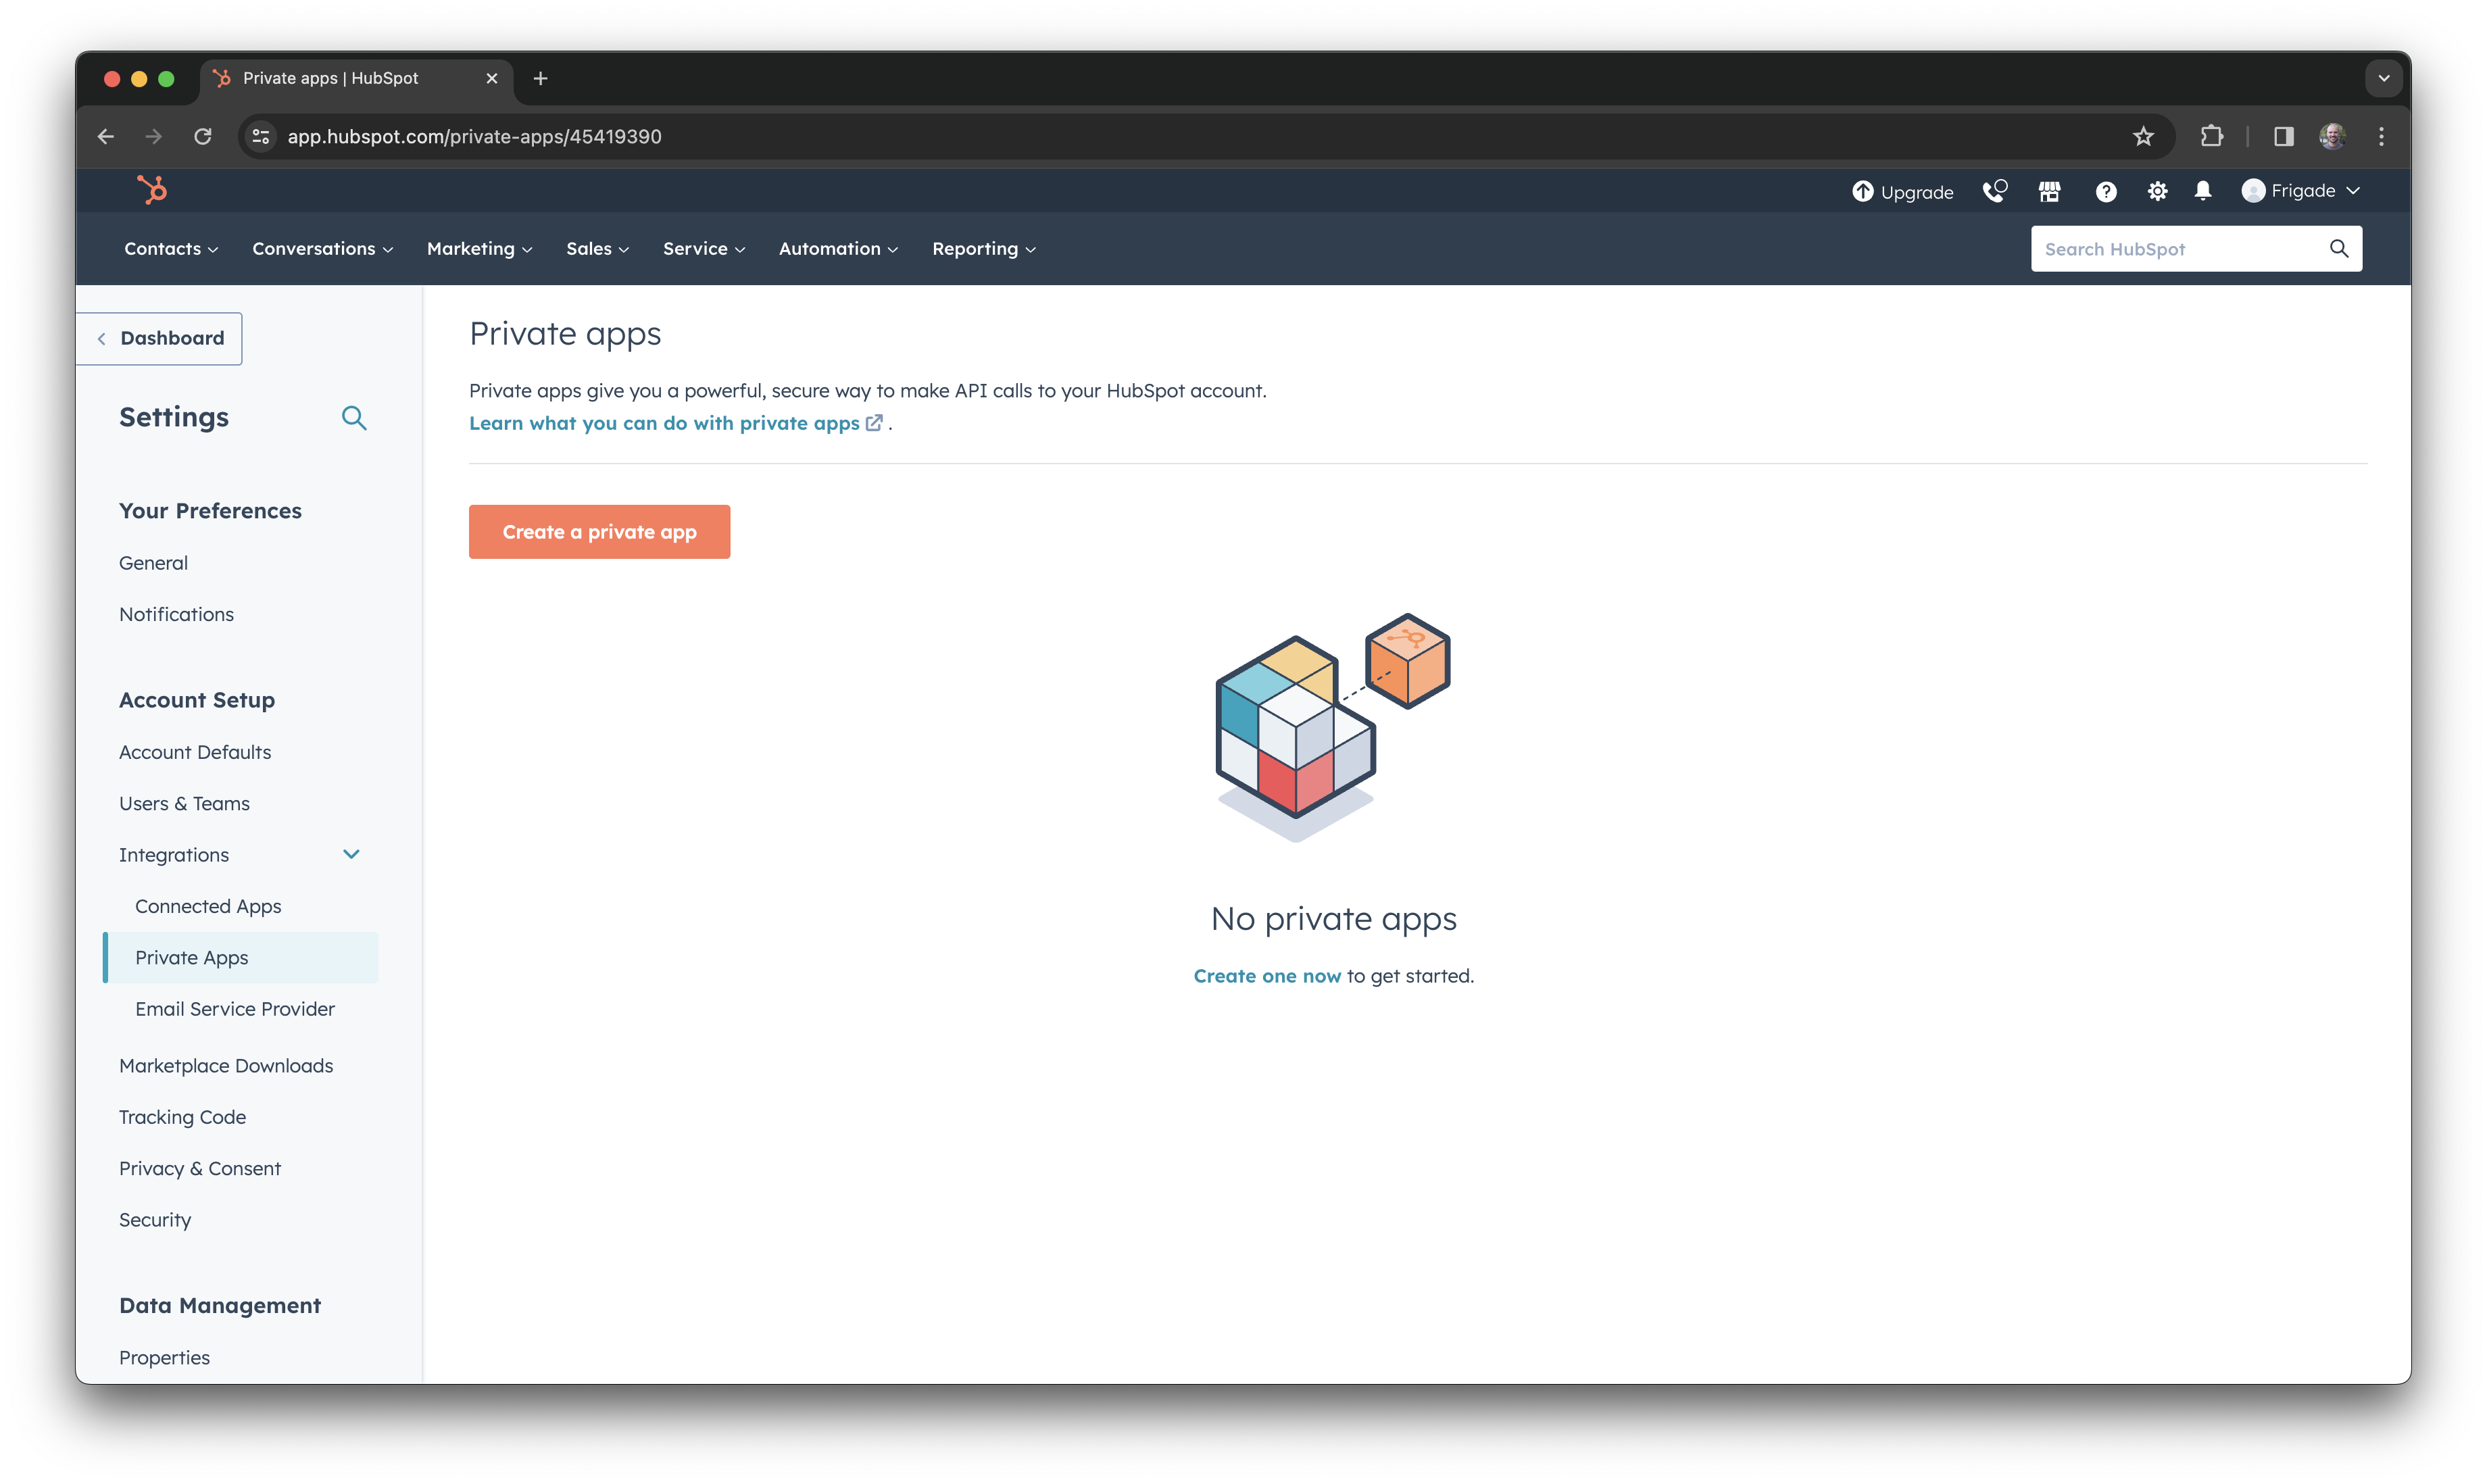Viewport: 2487px width, 1484px height.
Task: Click the external link icon after private apps link
Action: [875, 423]
